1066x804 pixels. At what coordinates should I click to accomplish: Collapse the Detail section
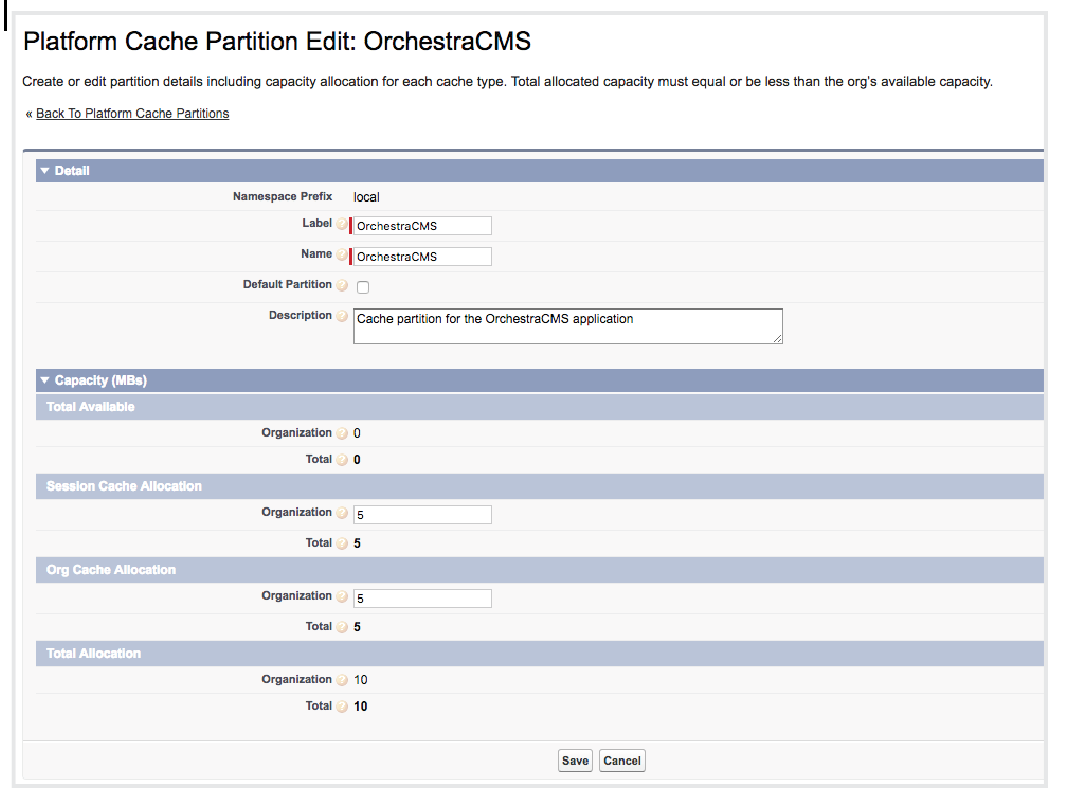[44, 171]
